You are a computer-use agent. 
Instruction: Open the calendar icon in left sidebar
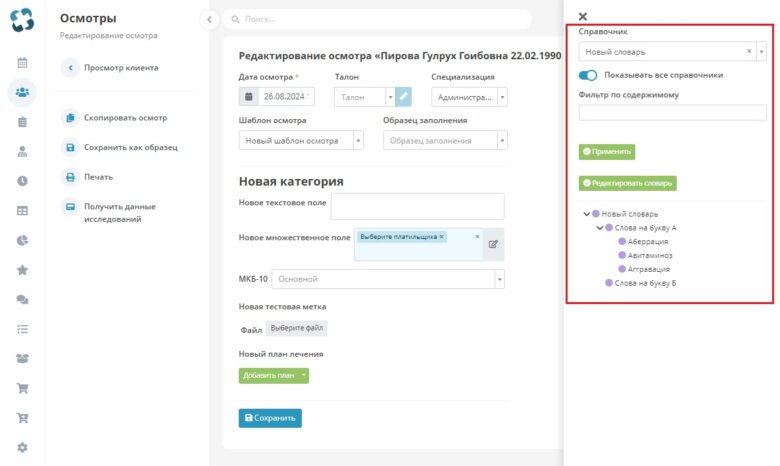22,63
